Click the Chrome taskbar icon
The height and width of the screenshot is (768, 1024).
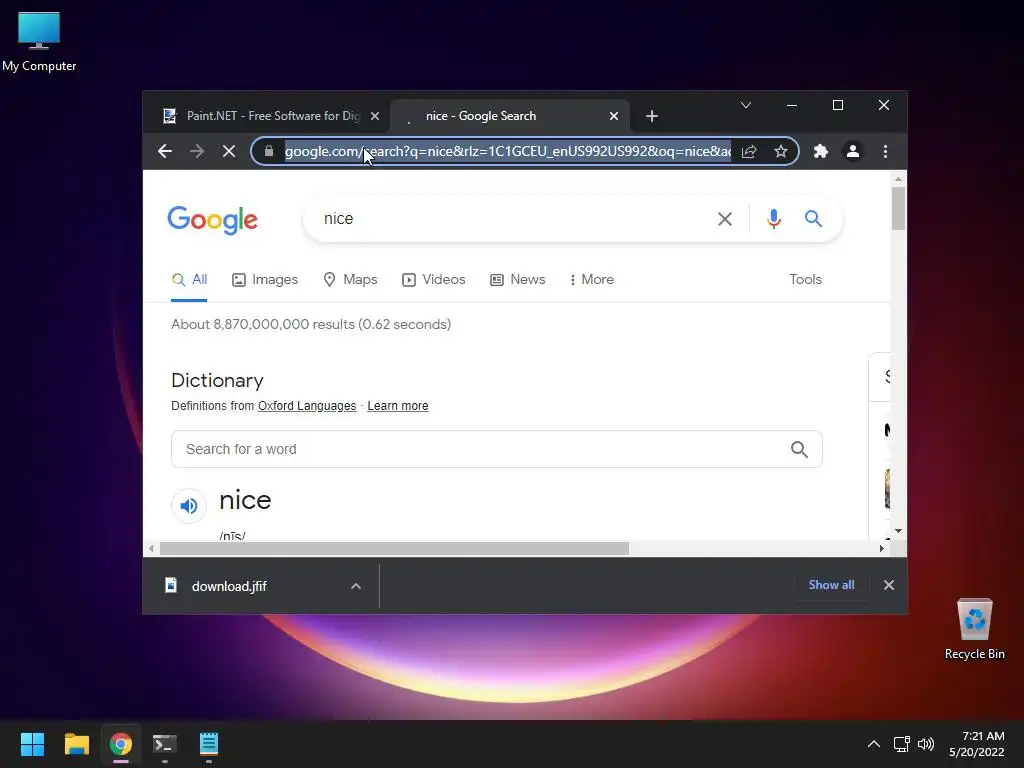click(121, 744)
